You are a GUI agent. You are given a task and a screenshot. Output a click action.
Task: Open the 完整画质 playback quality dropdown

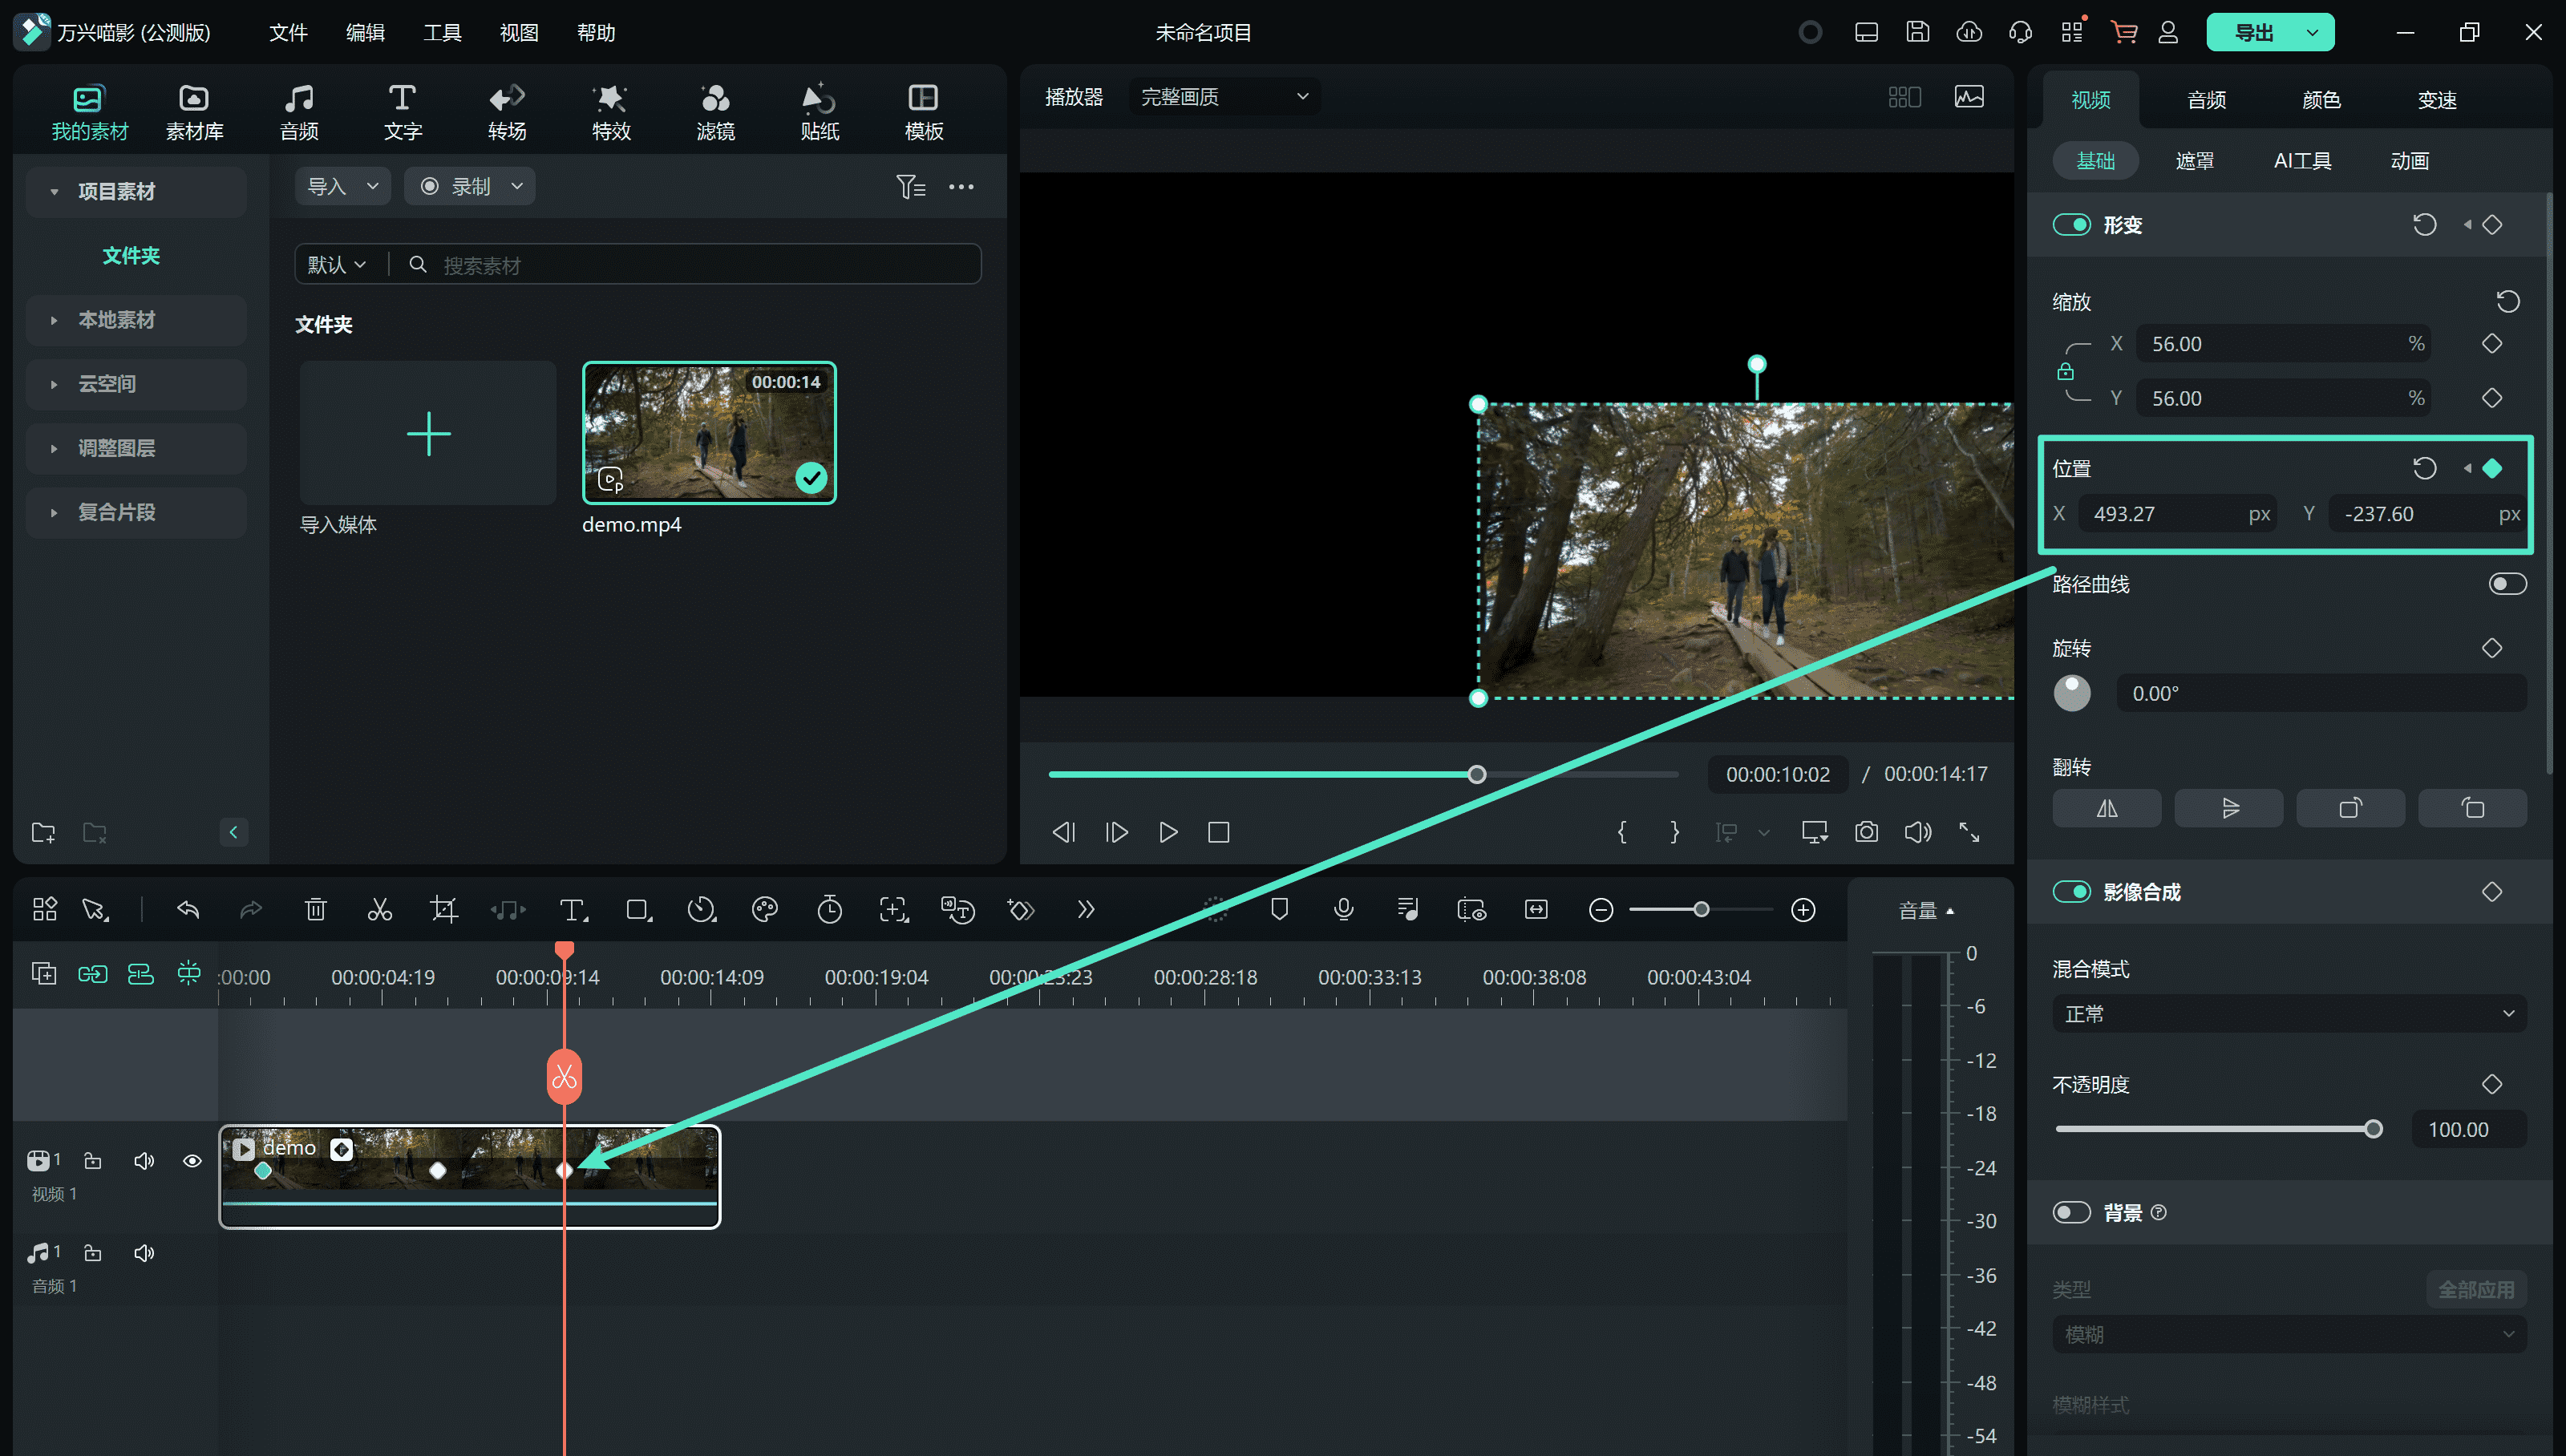1224,97
